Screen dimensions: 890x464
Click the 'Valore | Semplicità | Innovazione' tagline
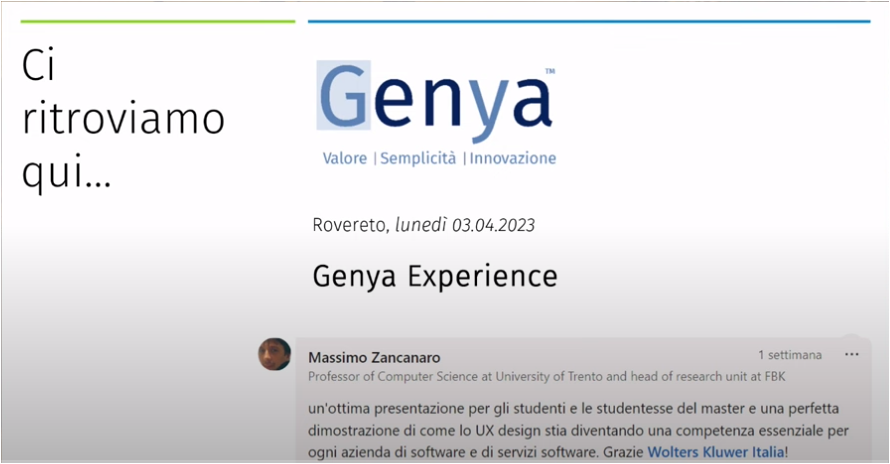point(439,158)
